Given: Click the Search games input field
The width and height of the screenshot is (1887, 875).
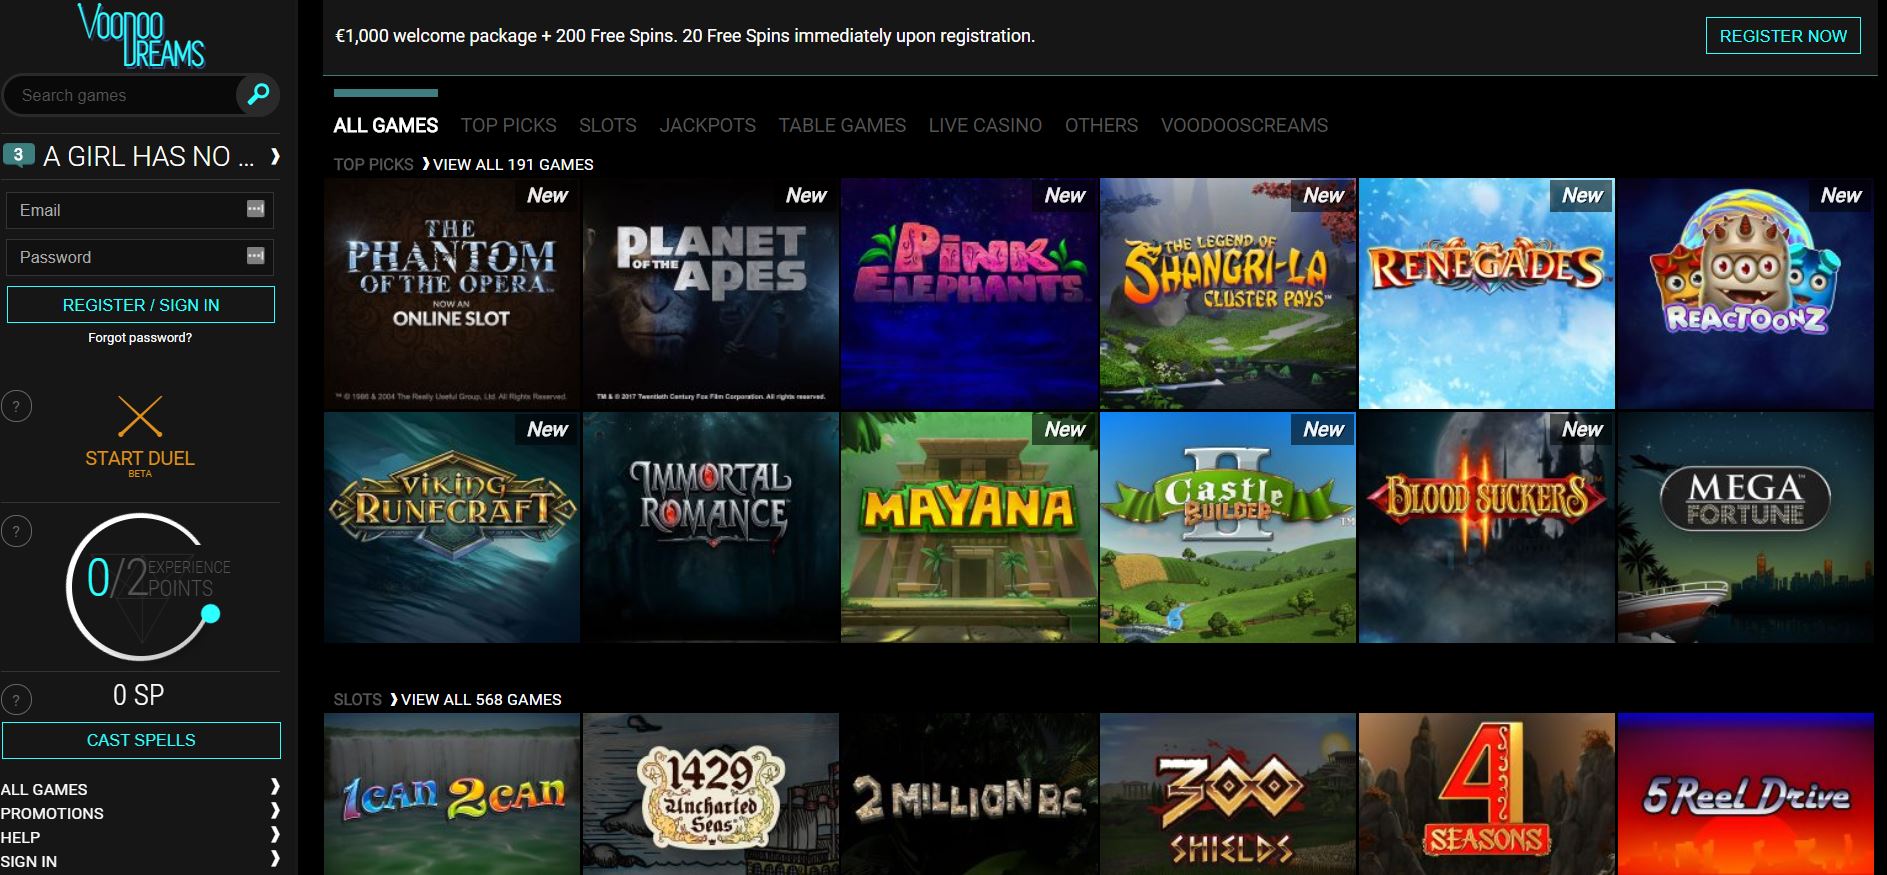Looking at the screenshot, I should (120, 95).
